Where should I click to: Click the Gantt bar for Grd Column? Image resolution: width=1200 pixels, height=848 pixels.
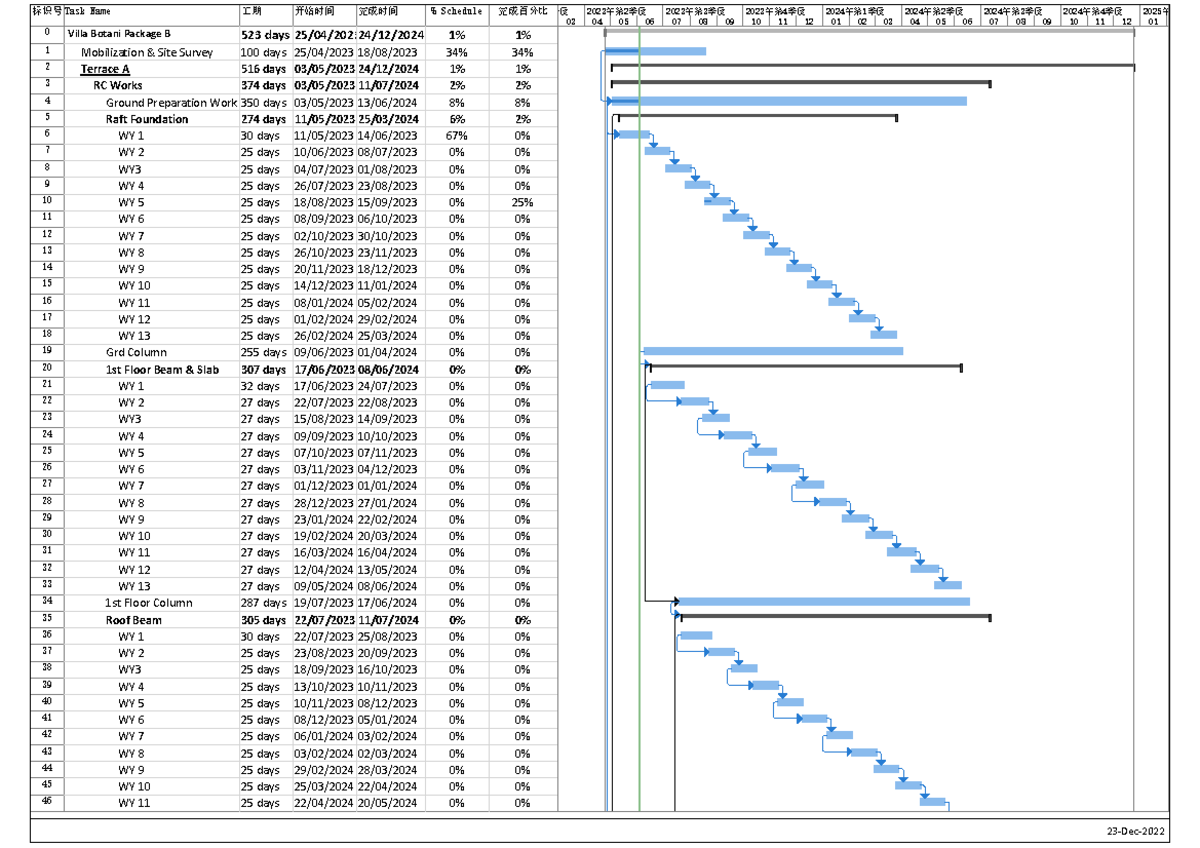[x=773, y=351]
